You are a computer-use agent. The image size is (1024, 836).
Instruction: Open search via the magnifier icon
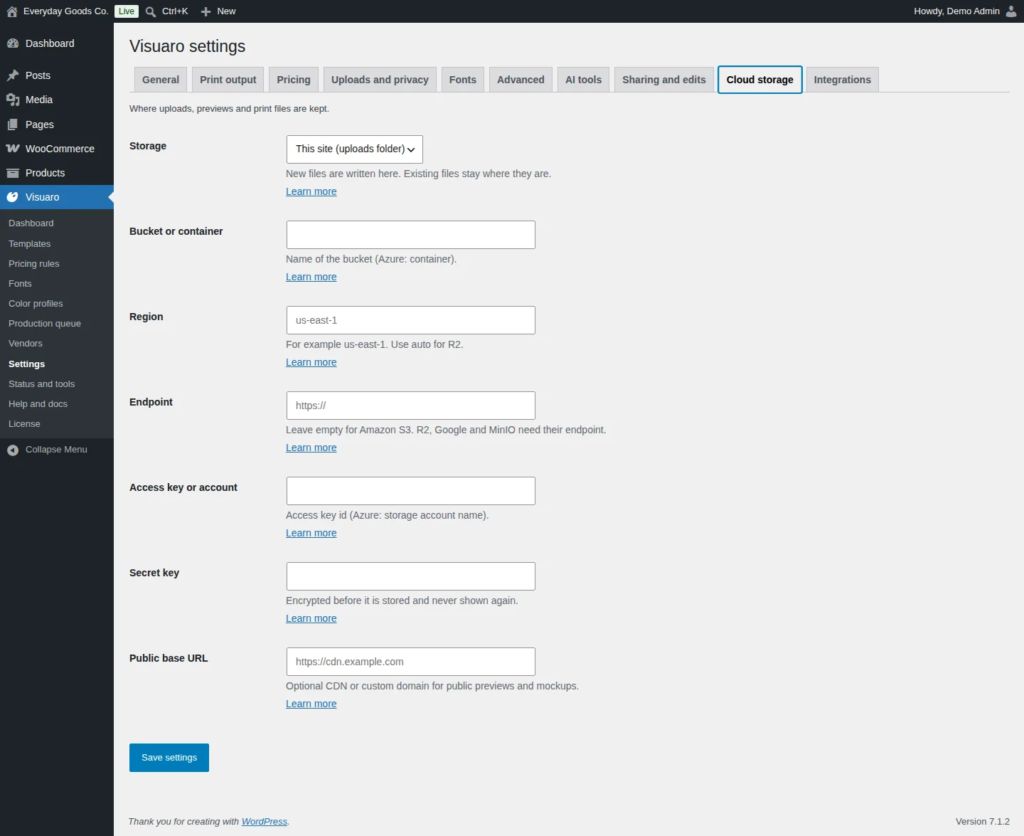[150, 11]
